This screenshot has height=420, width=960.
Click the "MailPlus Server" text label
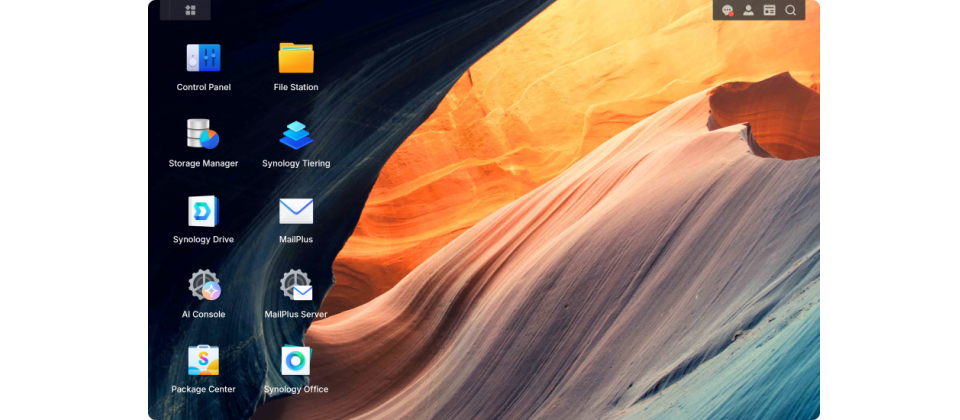click(296, 314)
